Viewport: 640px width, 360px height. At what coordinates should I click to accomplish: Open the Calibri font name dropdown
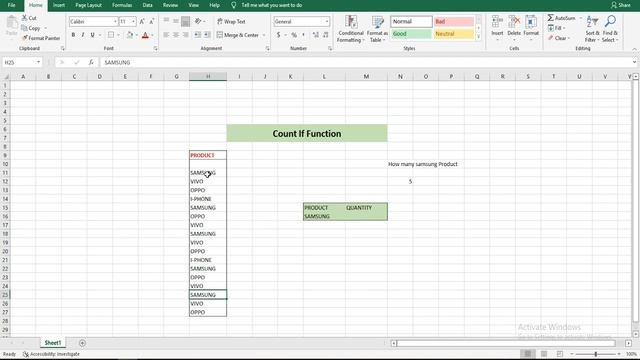tap(115, 21)
